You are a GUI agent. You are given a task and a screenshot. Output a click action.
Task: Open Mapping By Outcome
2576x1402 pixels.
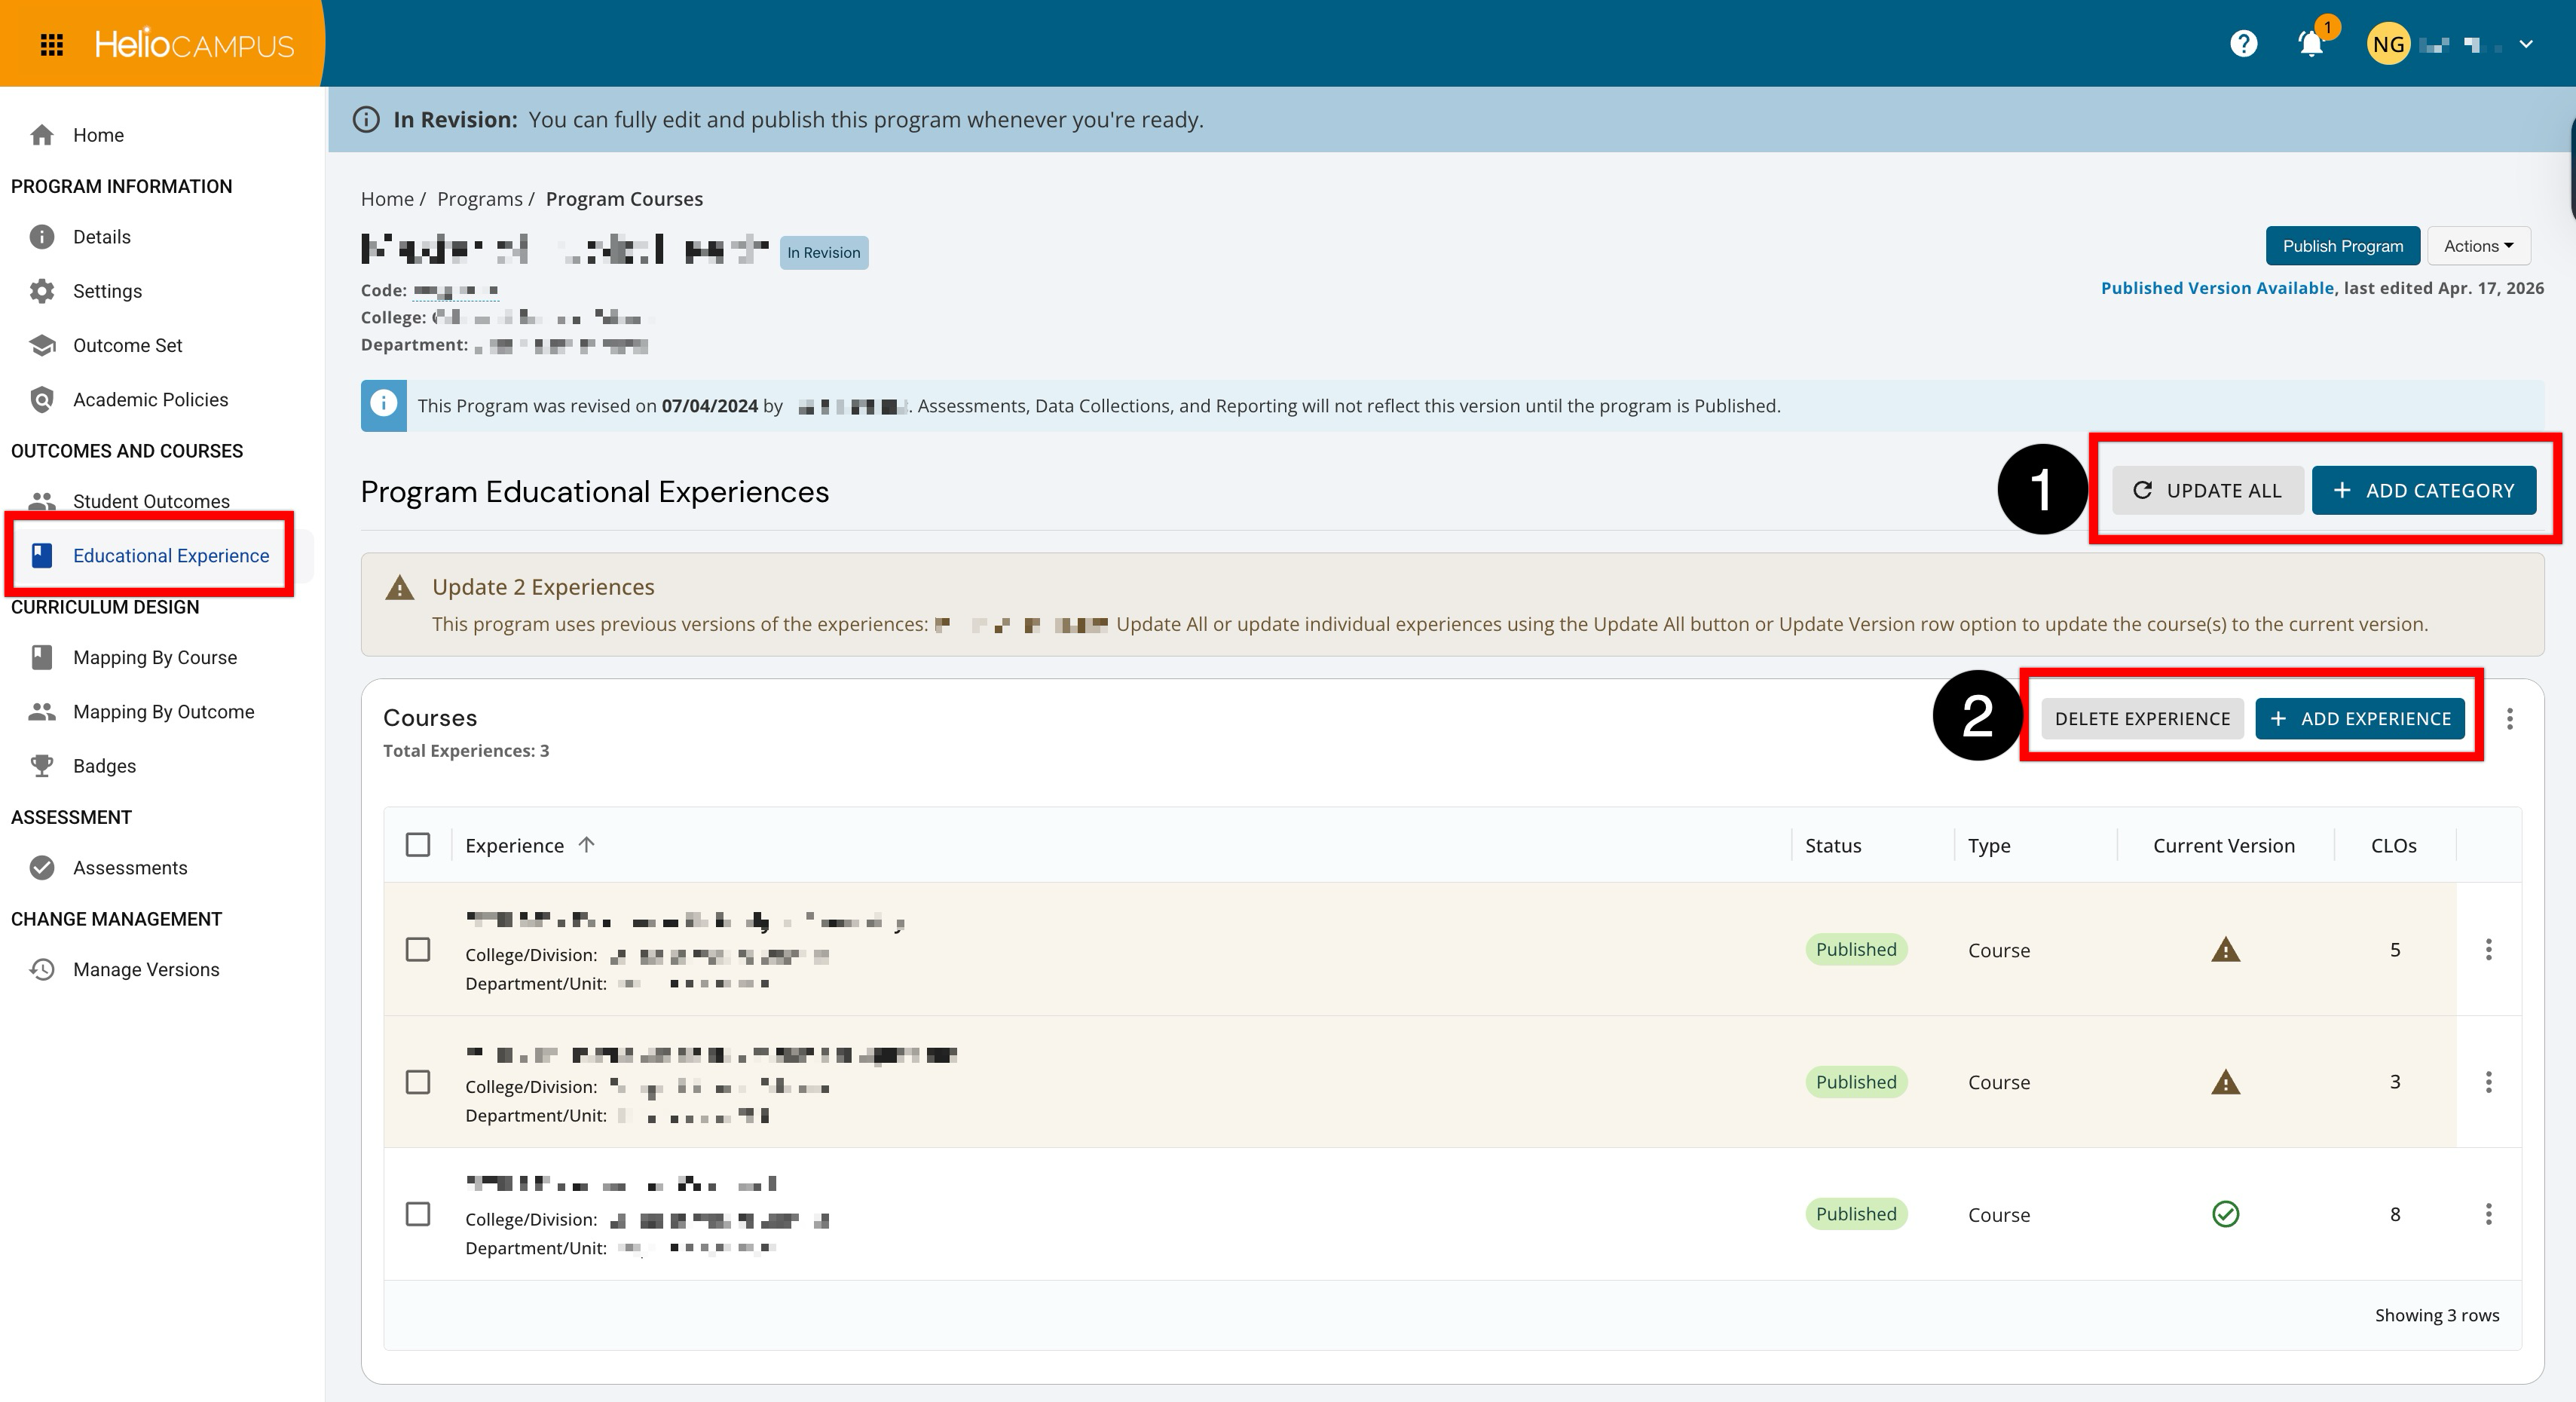[x=163, y=712]
